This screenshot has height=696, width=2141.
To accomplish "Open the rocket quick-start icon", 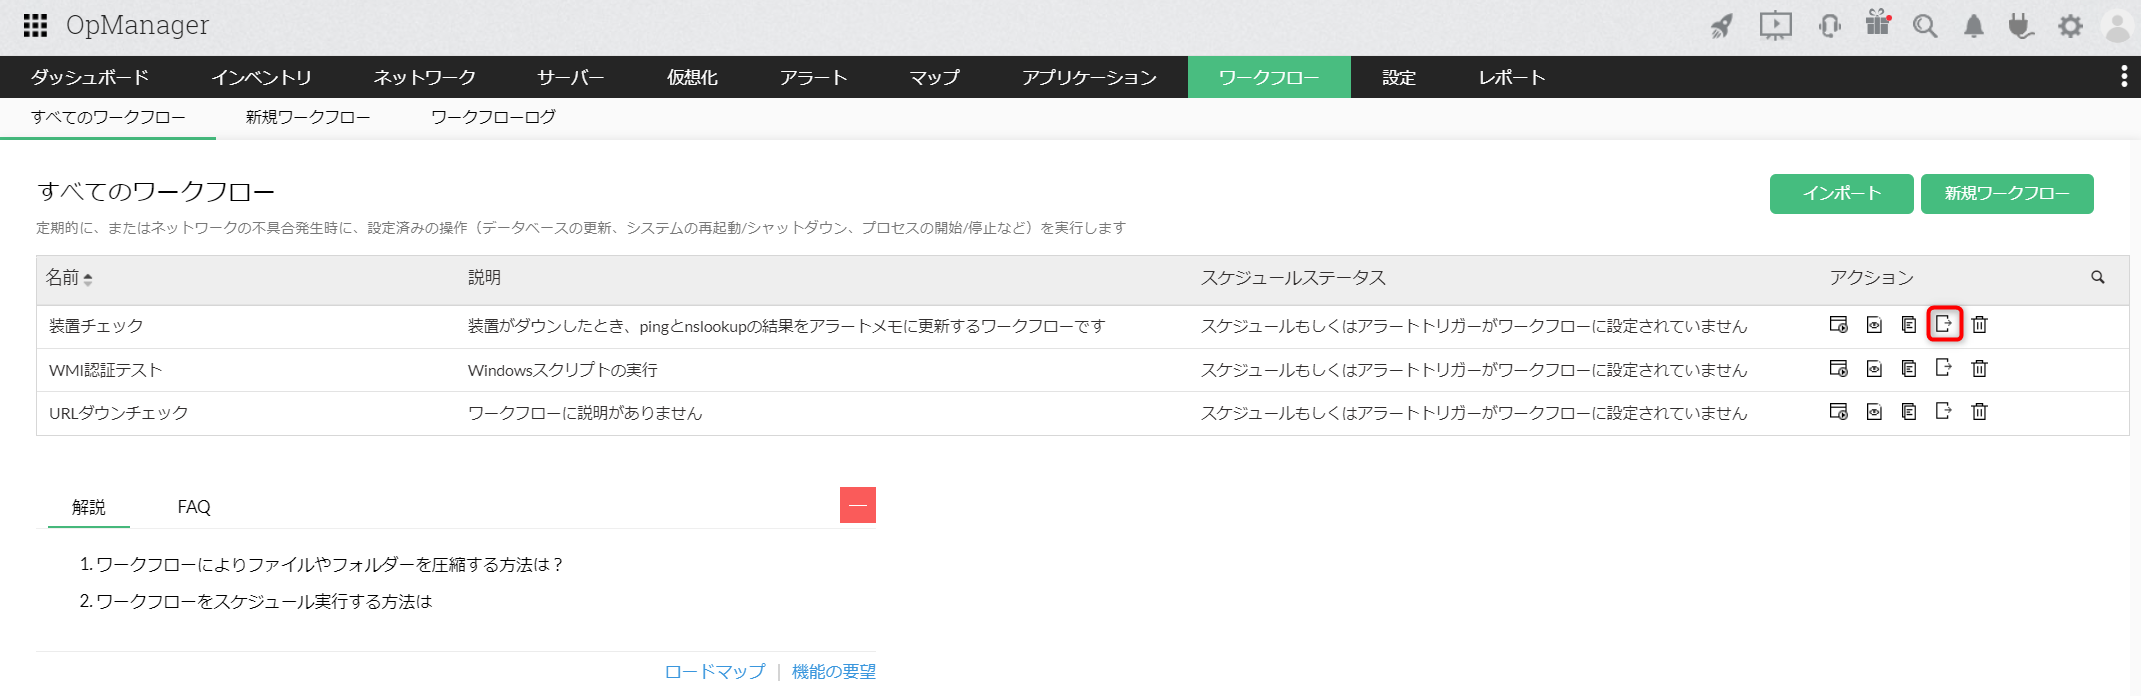I will tap(1721, 26).
